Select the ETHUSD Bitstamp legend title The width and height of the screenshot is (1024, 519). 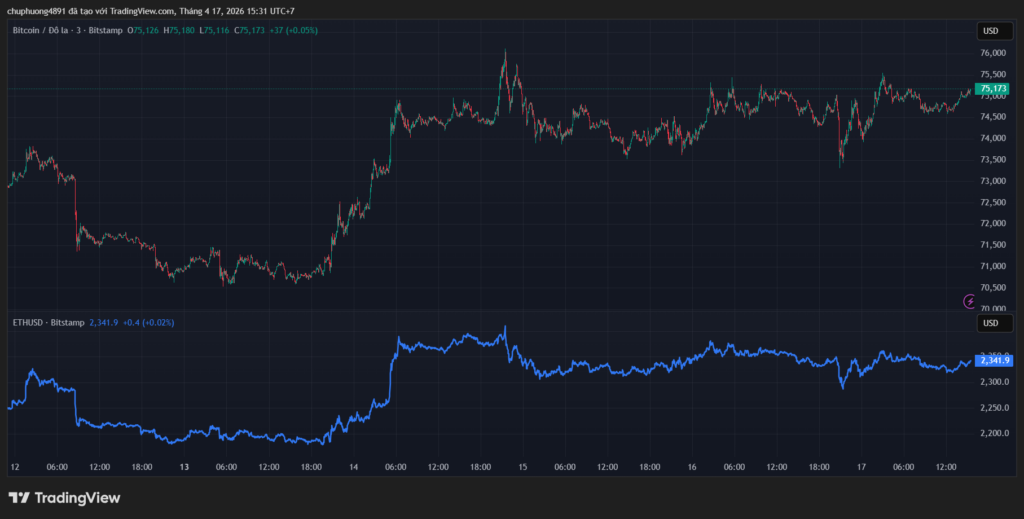48,323
